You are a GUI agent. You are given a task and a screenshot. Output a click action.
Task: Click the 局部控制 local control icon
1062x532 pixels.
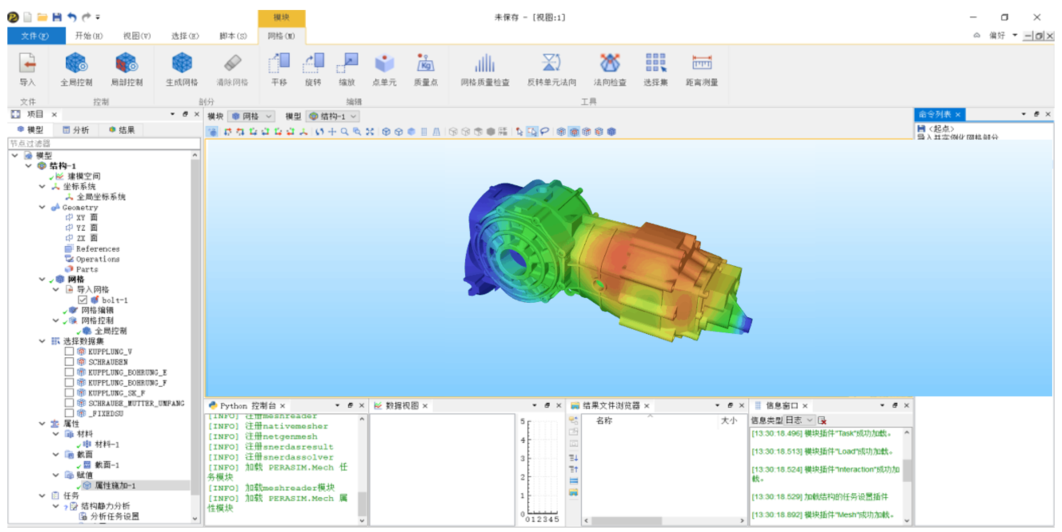click(x=126, y=68)
